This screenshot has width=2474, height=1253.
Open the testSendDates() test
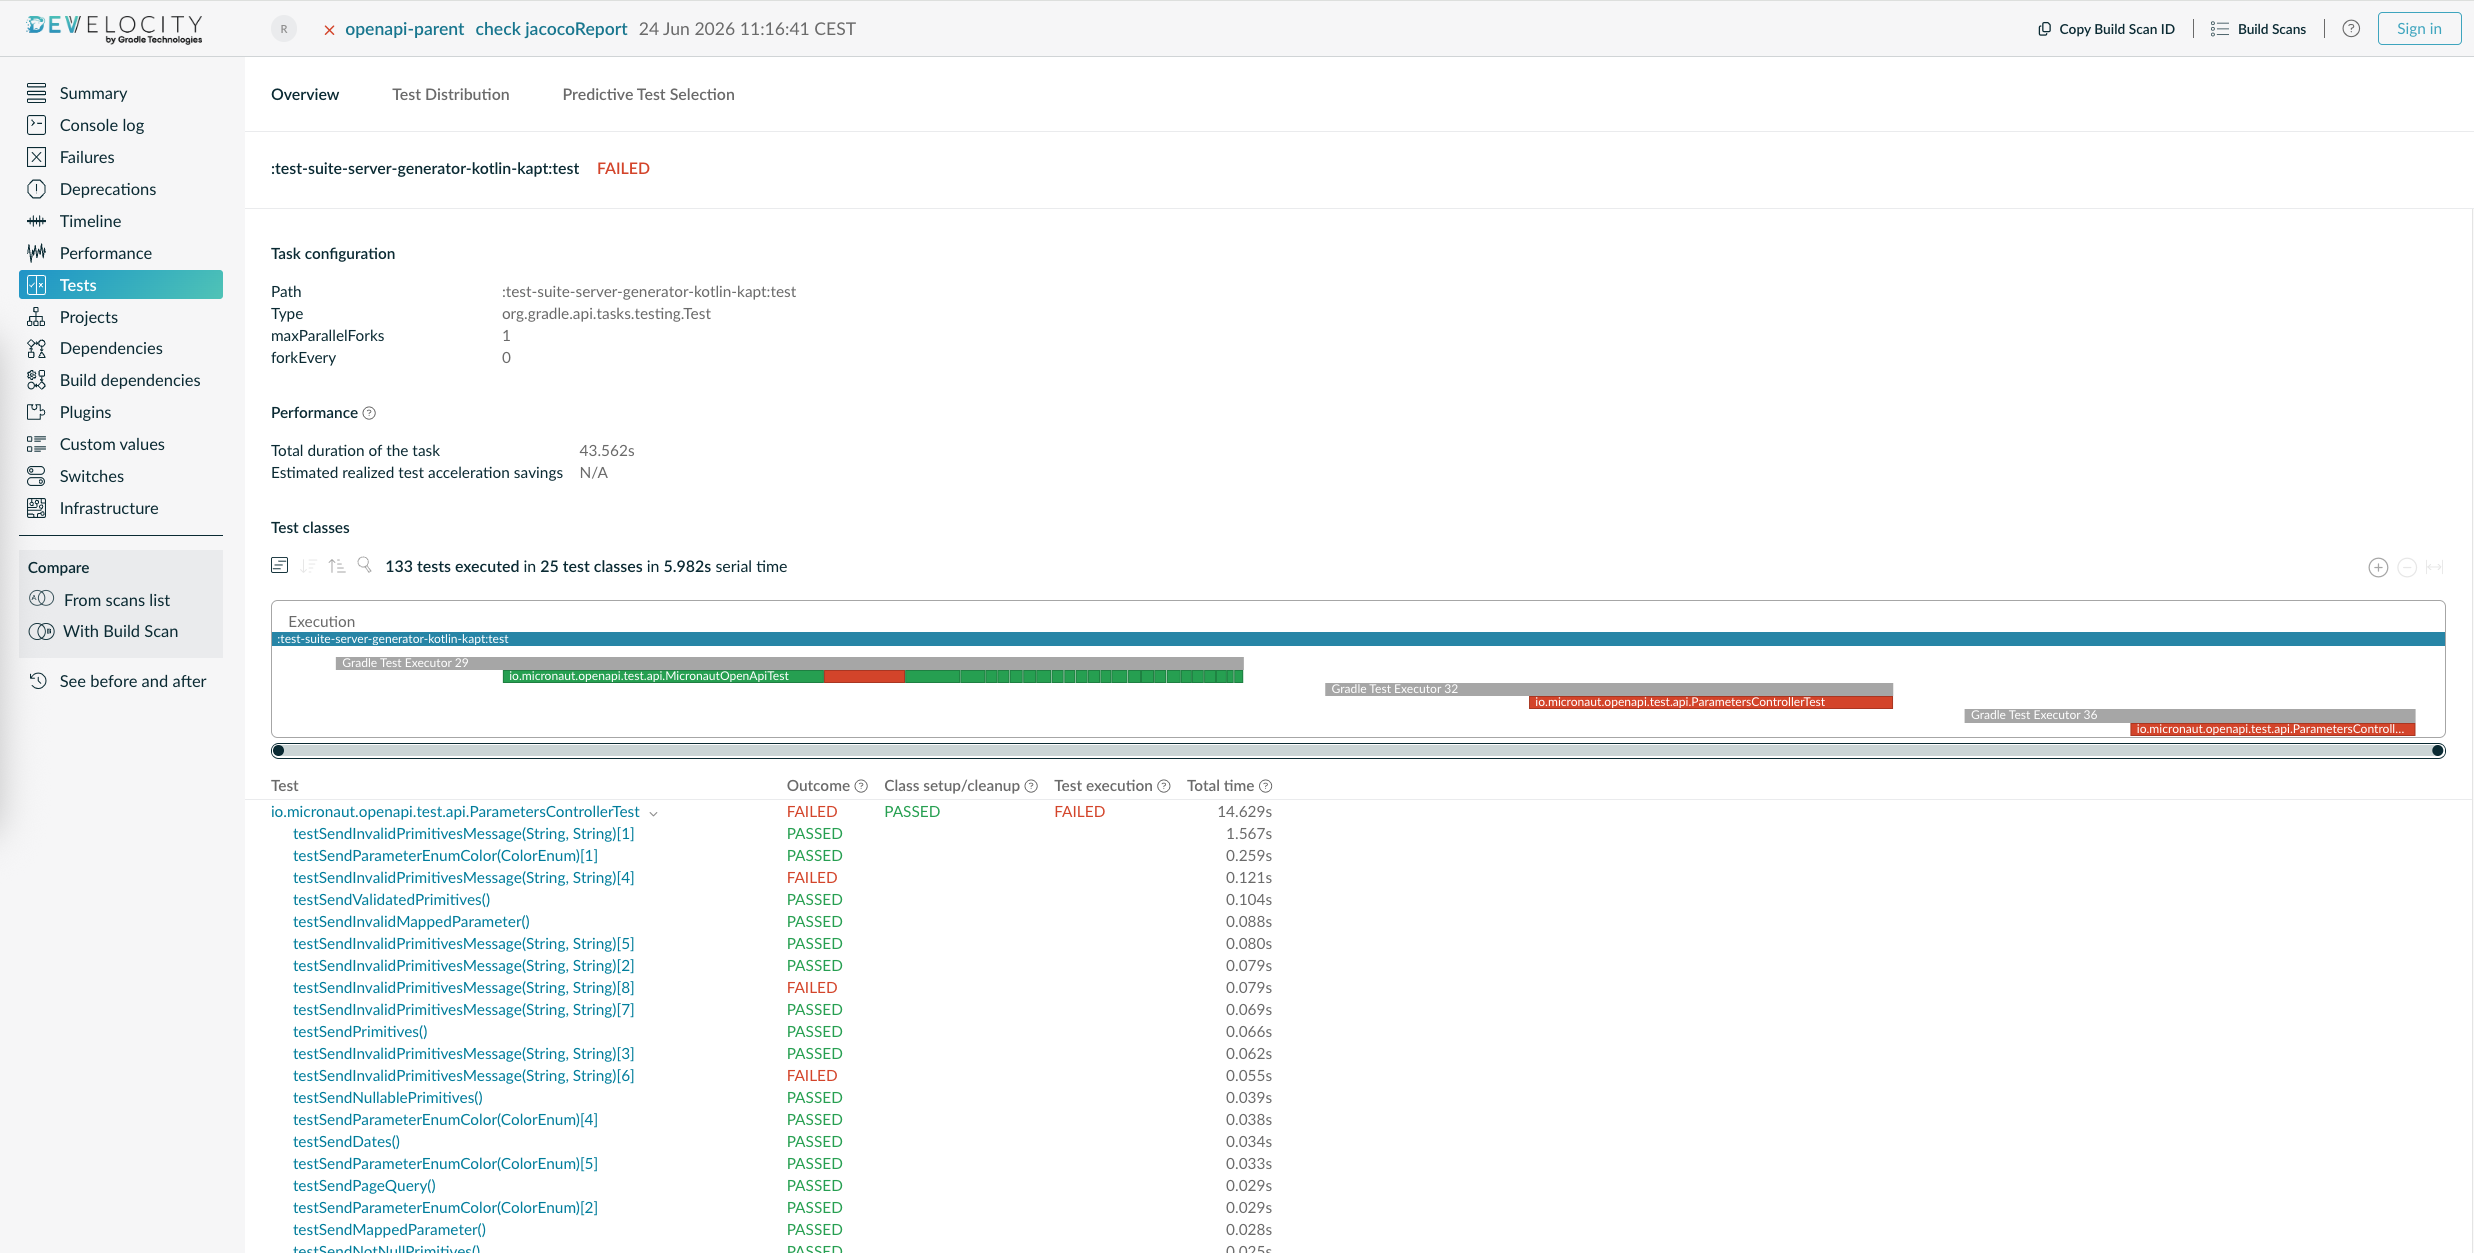pos(346,1142)
